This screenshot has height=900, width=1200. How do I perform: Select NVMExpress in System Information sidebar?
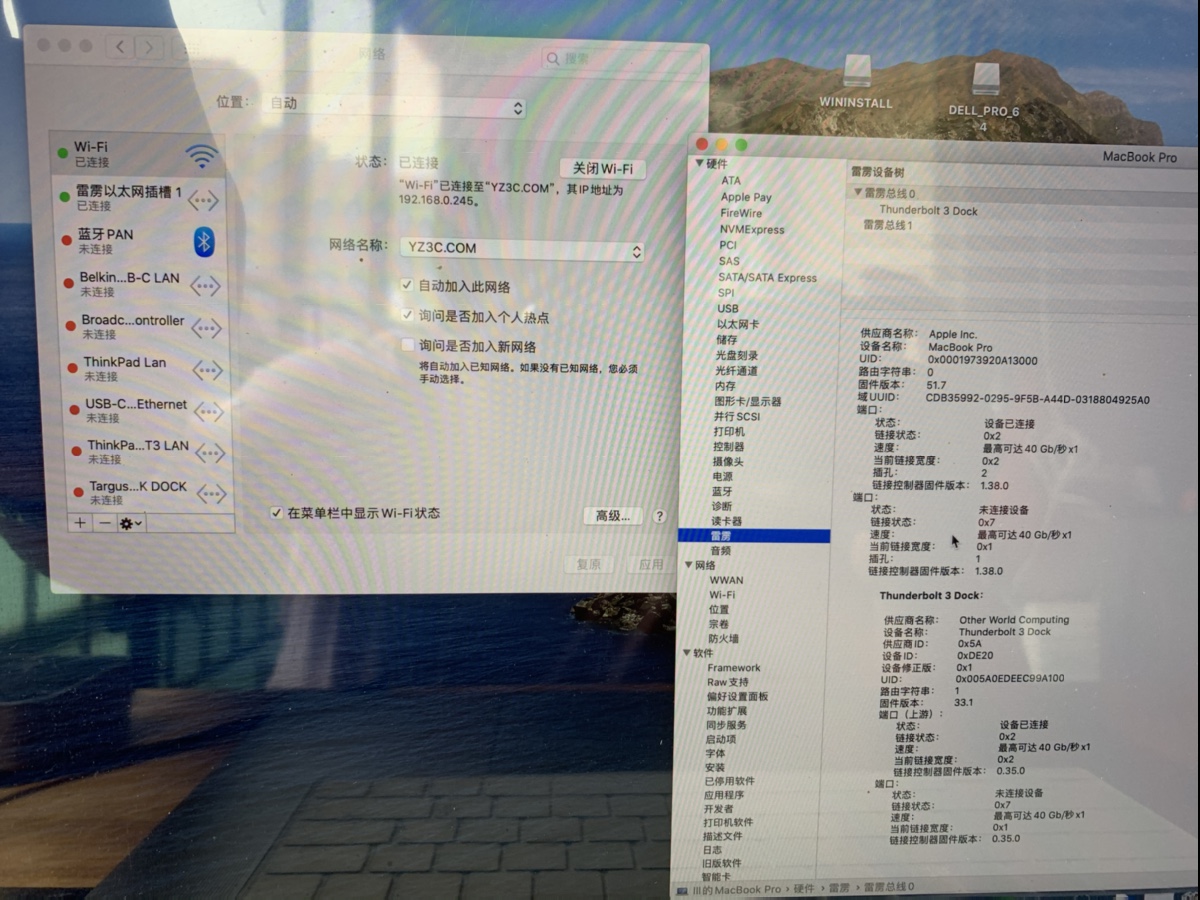[752, 229]
